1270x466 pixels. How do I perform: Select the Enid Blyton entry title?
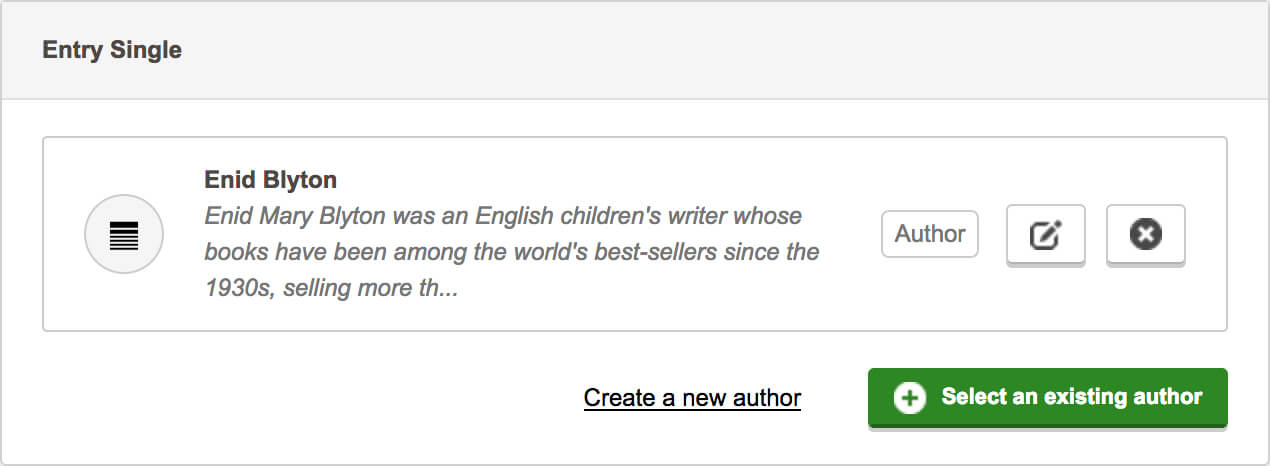pyautogui.click(x=270, y=180)
